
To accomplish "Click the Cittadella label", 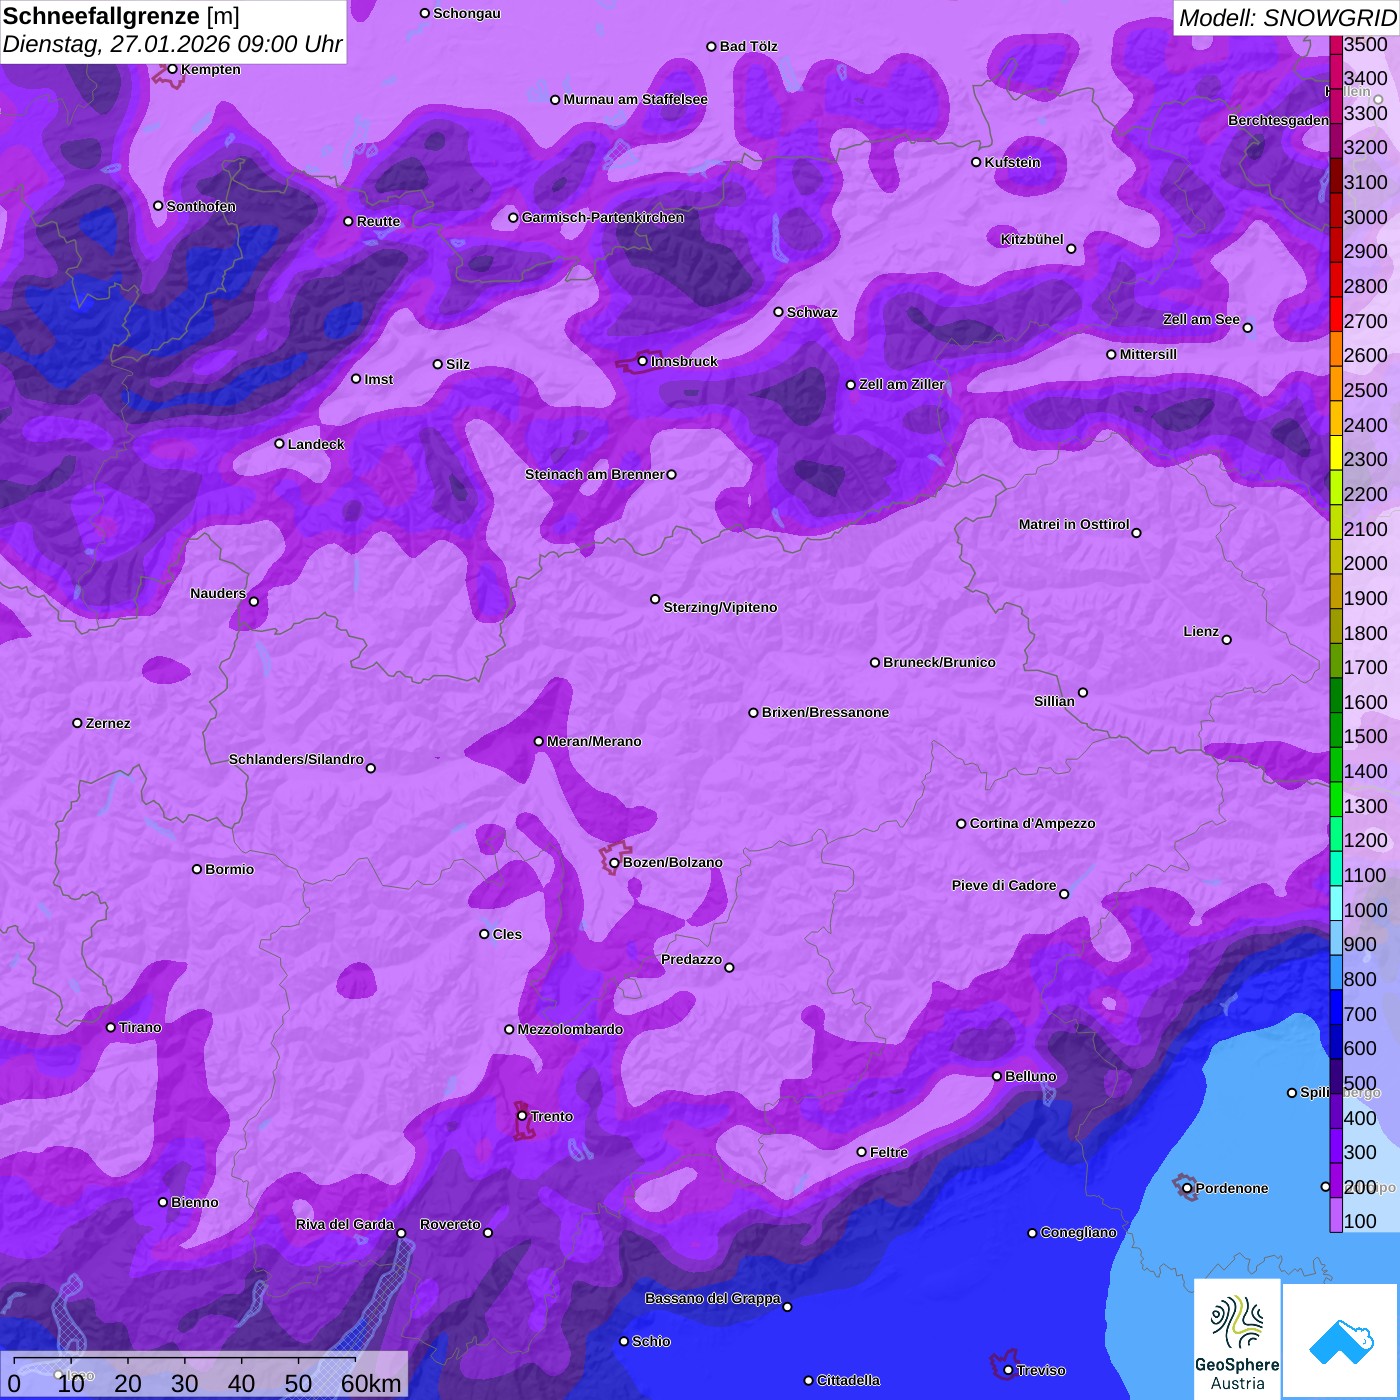I will tap(848, 1380).
